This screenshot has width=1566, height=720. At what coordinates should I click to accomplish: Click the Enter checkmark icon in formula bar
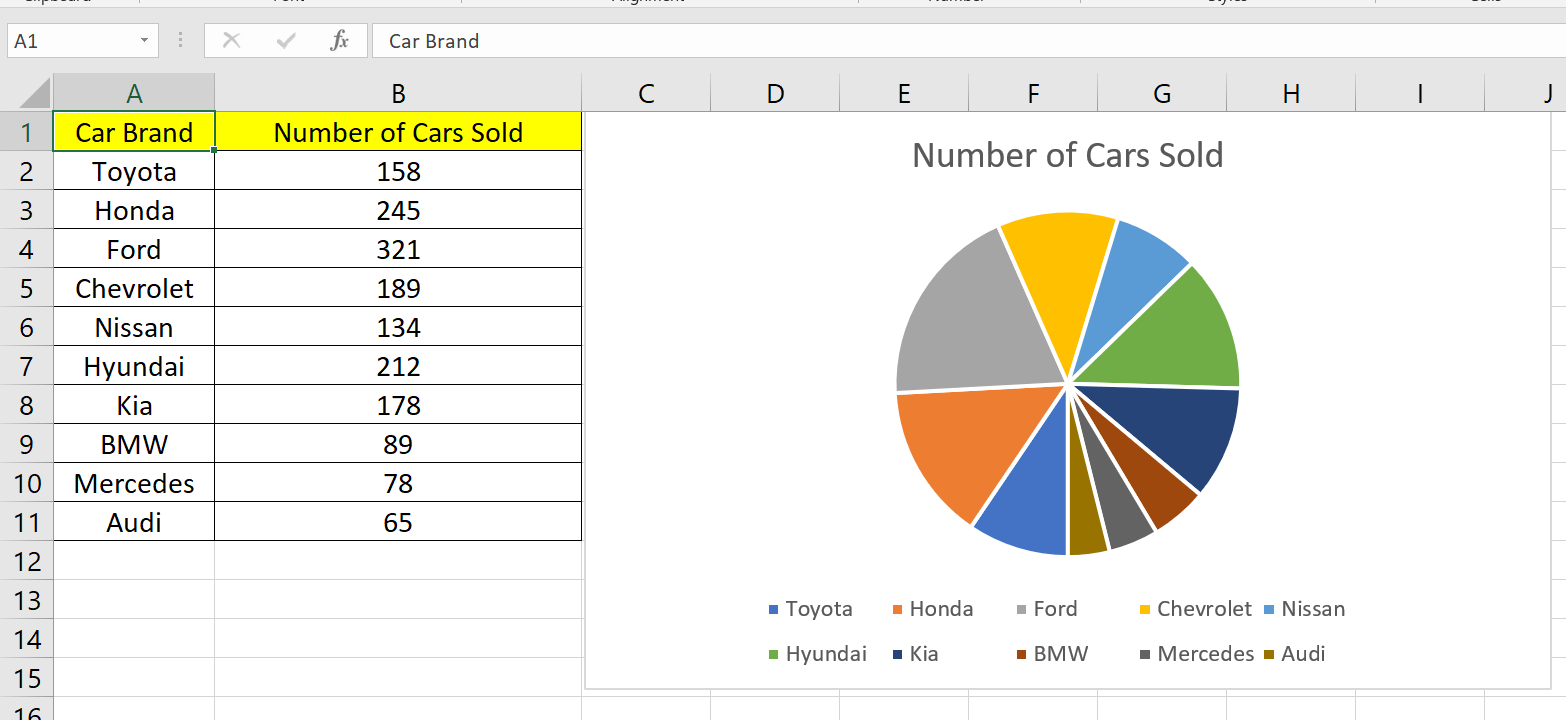point(286,41)
